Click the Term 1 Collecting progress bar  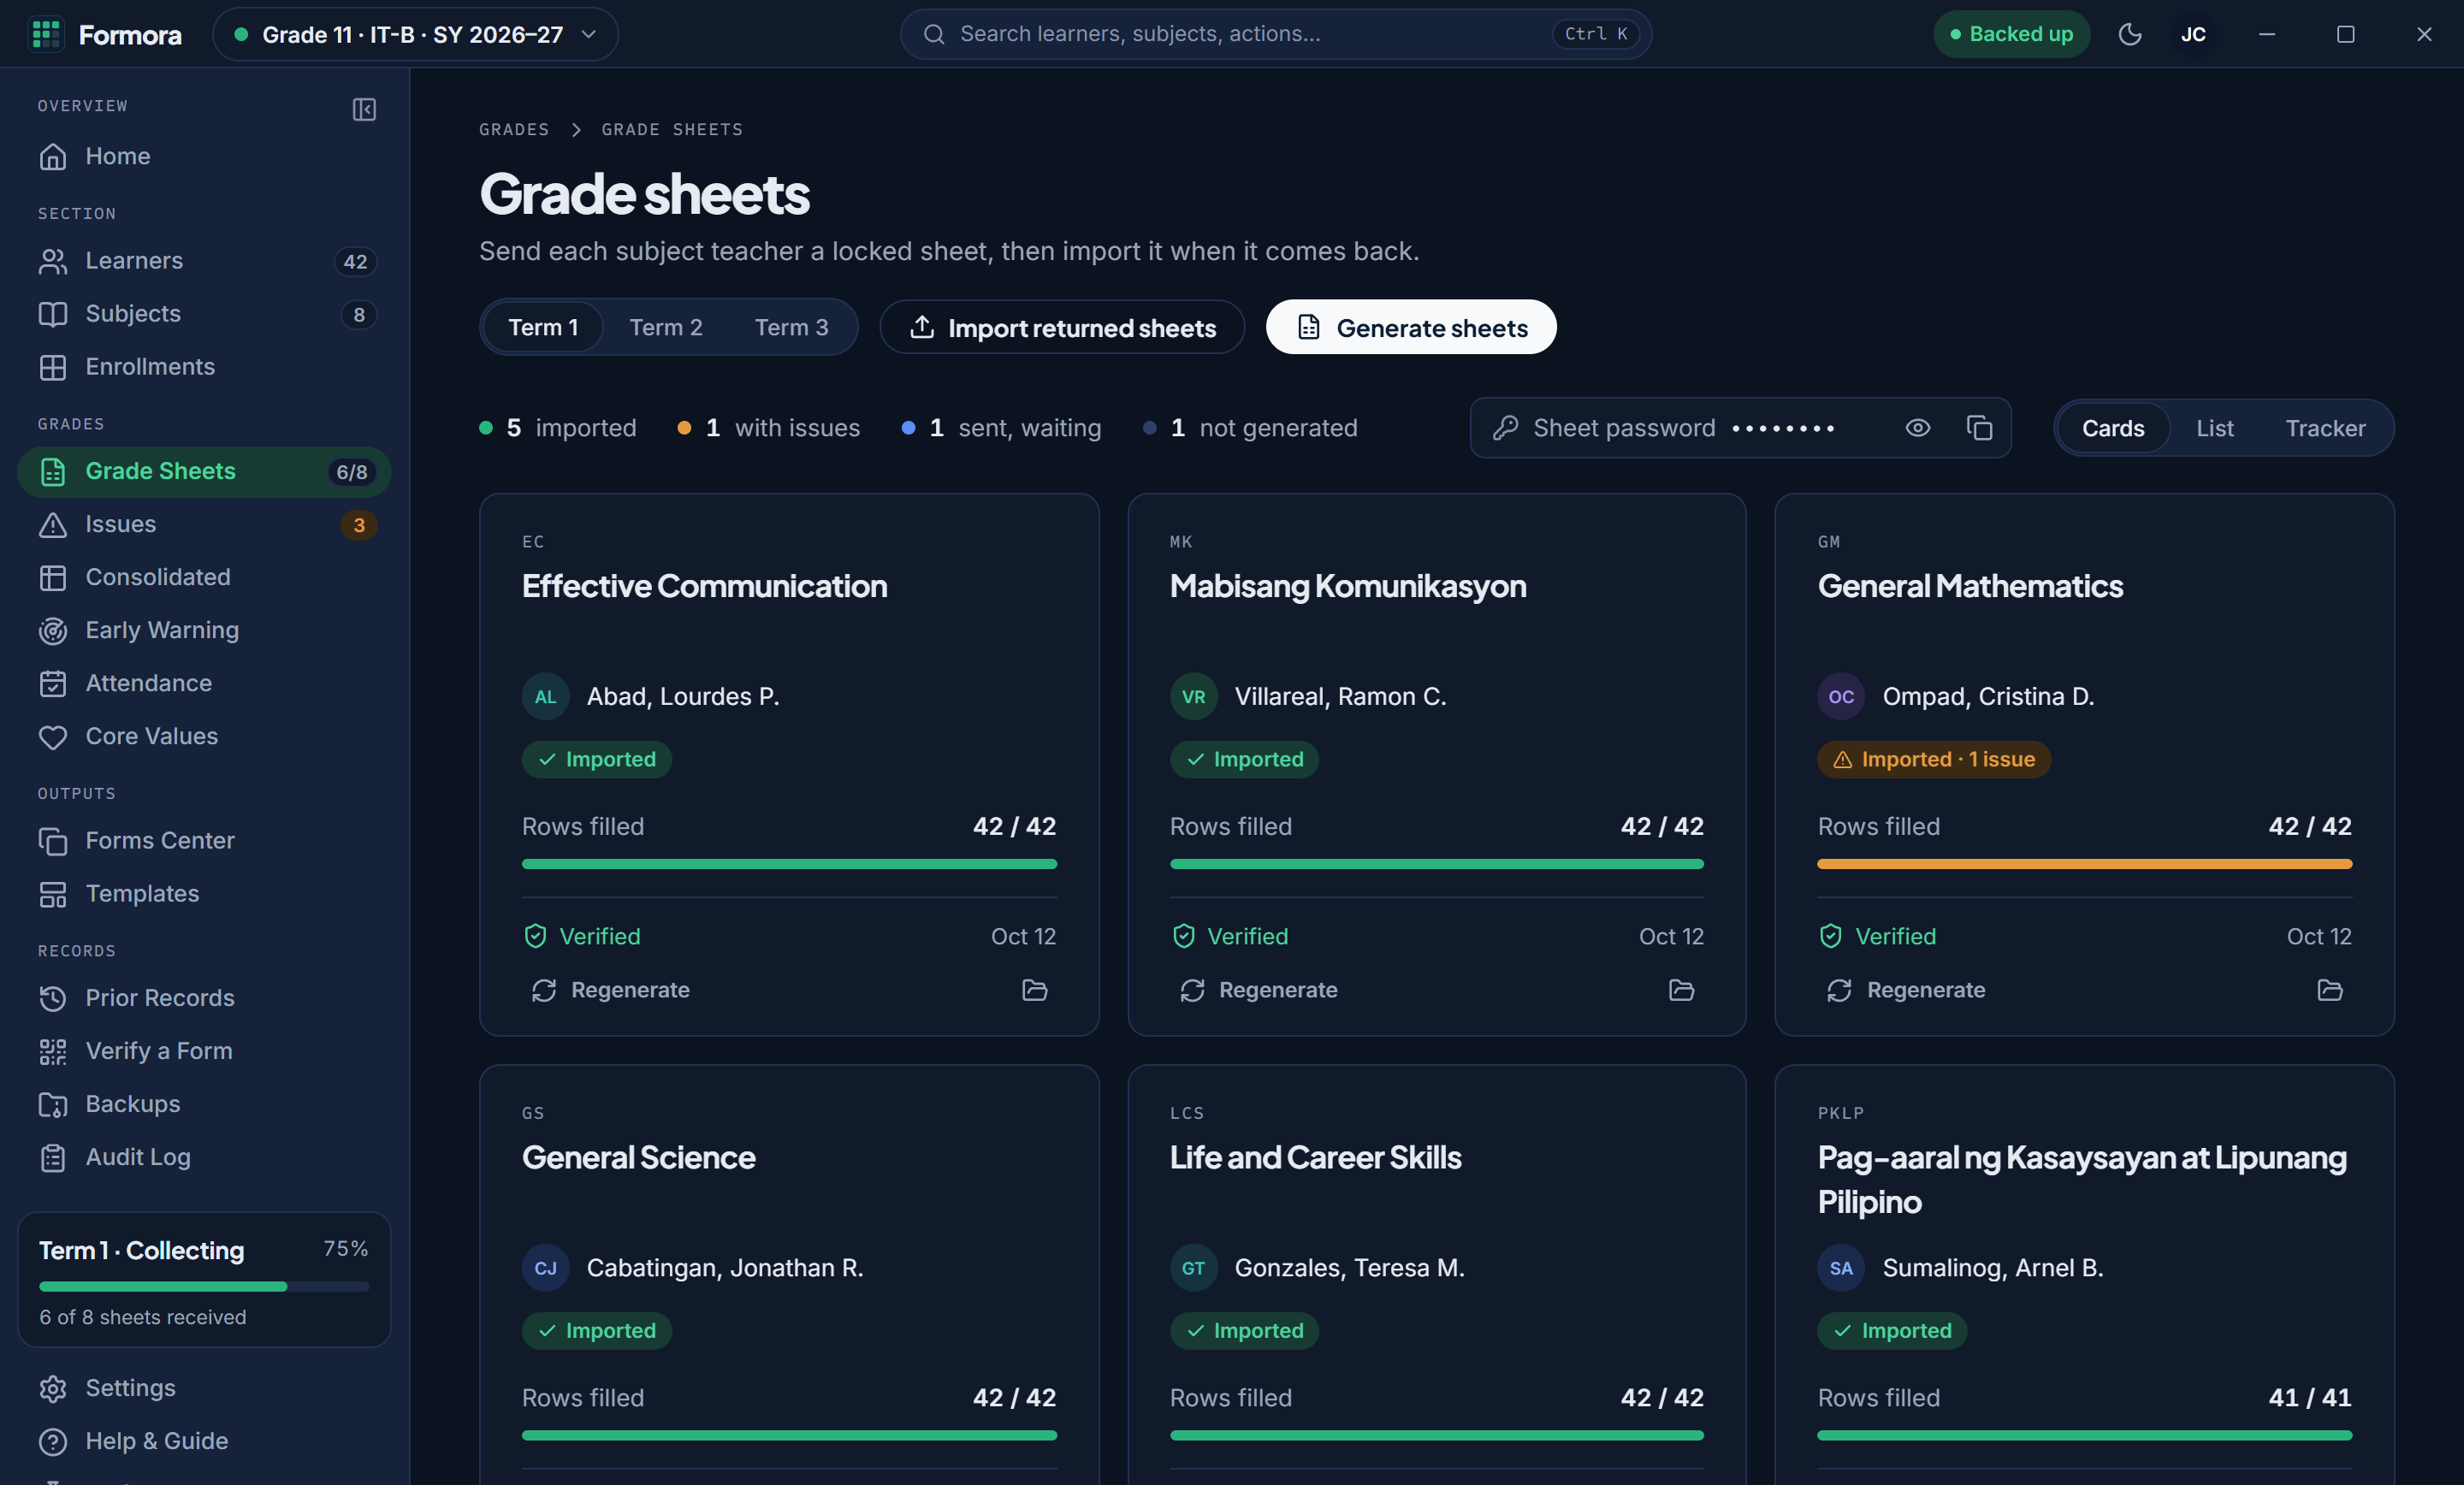coord(204,1286)
